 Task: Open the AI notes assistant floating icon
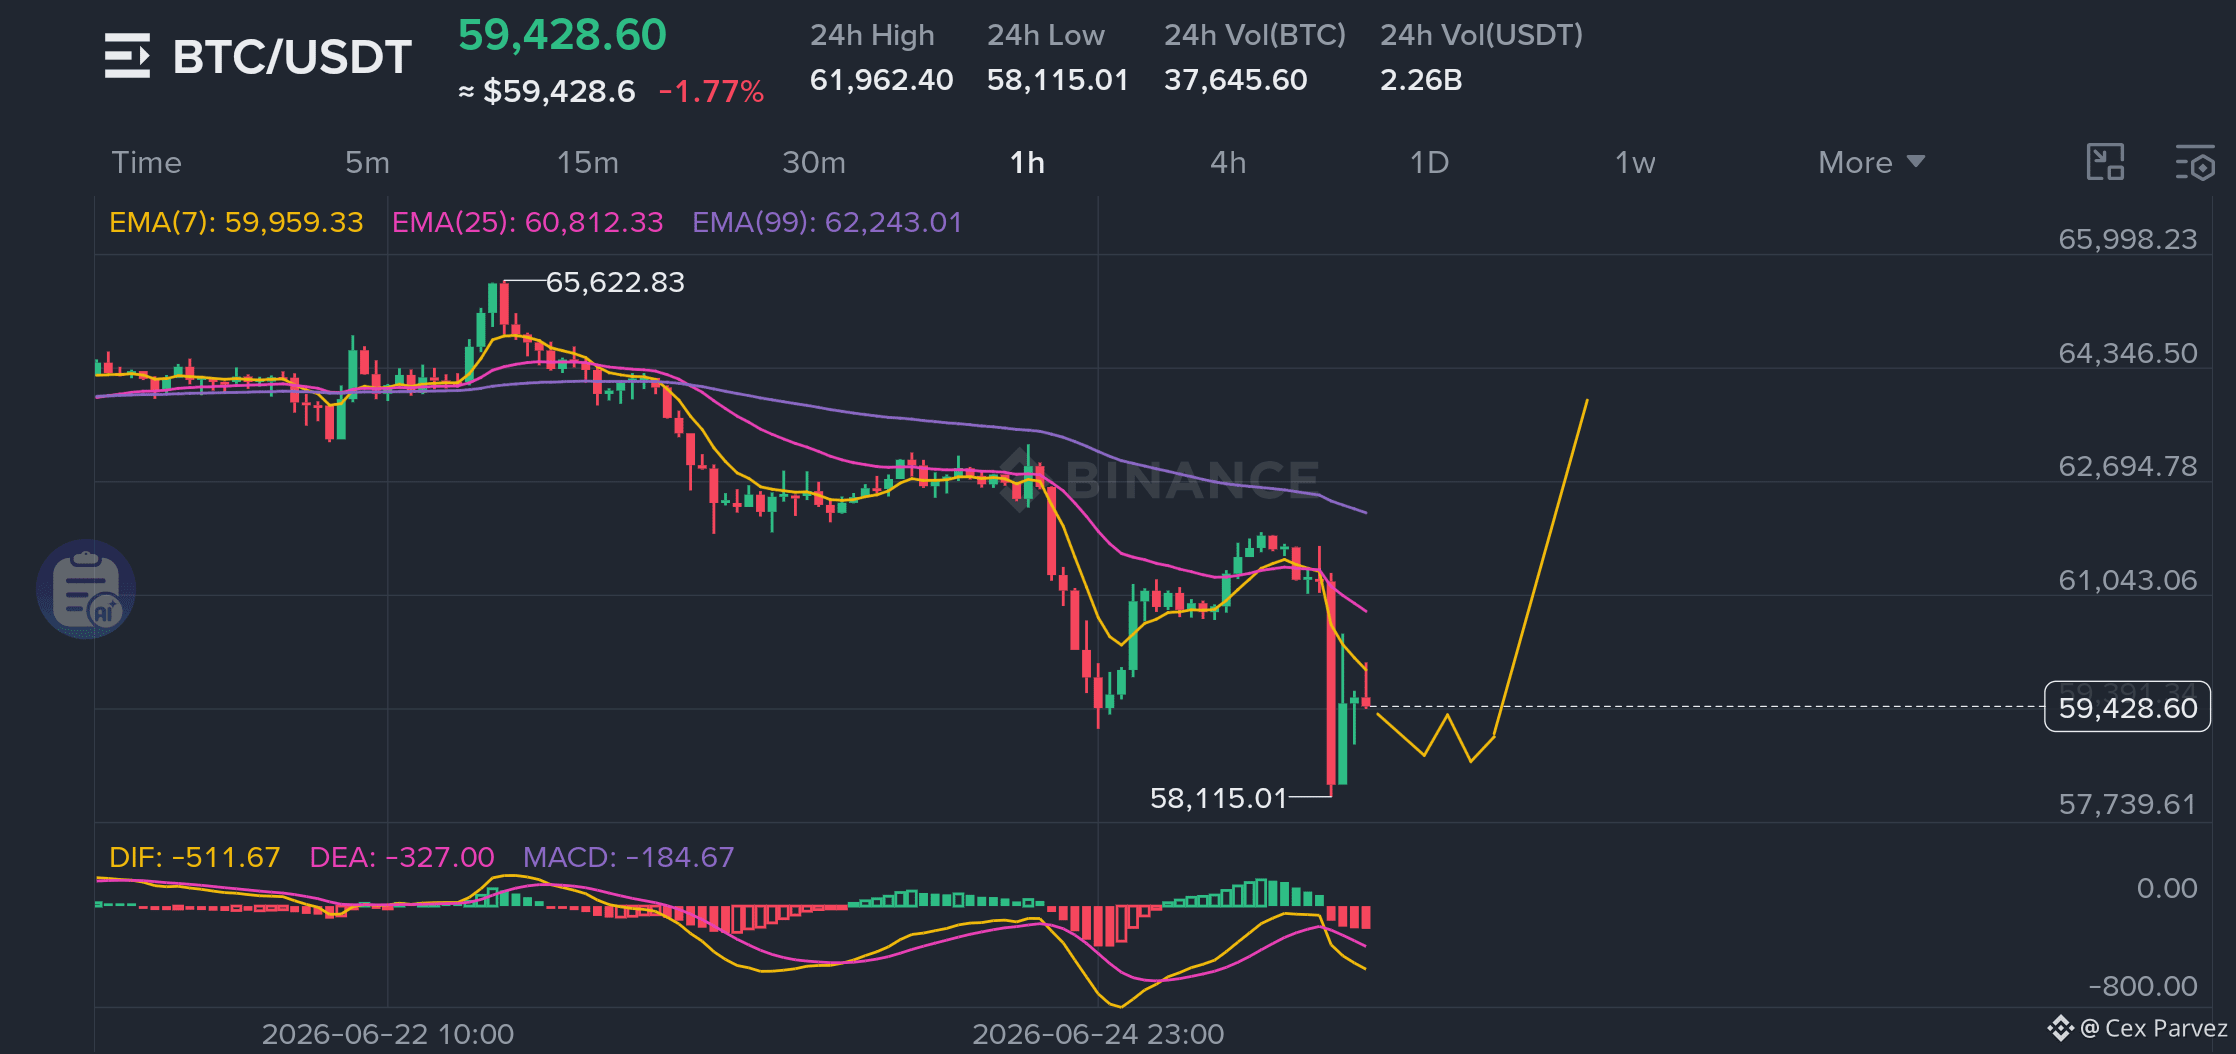point(86,589)
